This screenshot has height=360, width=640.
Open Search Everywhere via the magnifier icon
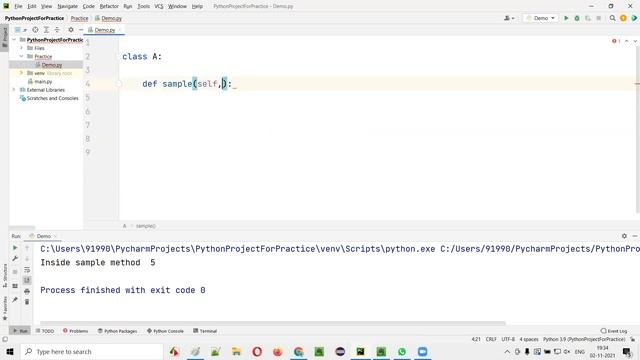(x=612, y=18)
